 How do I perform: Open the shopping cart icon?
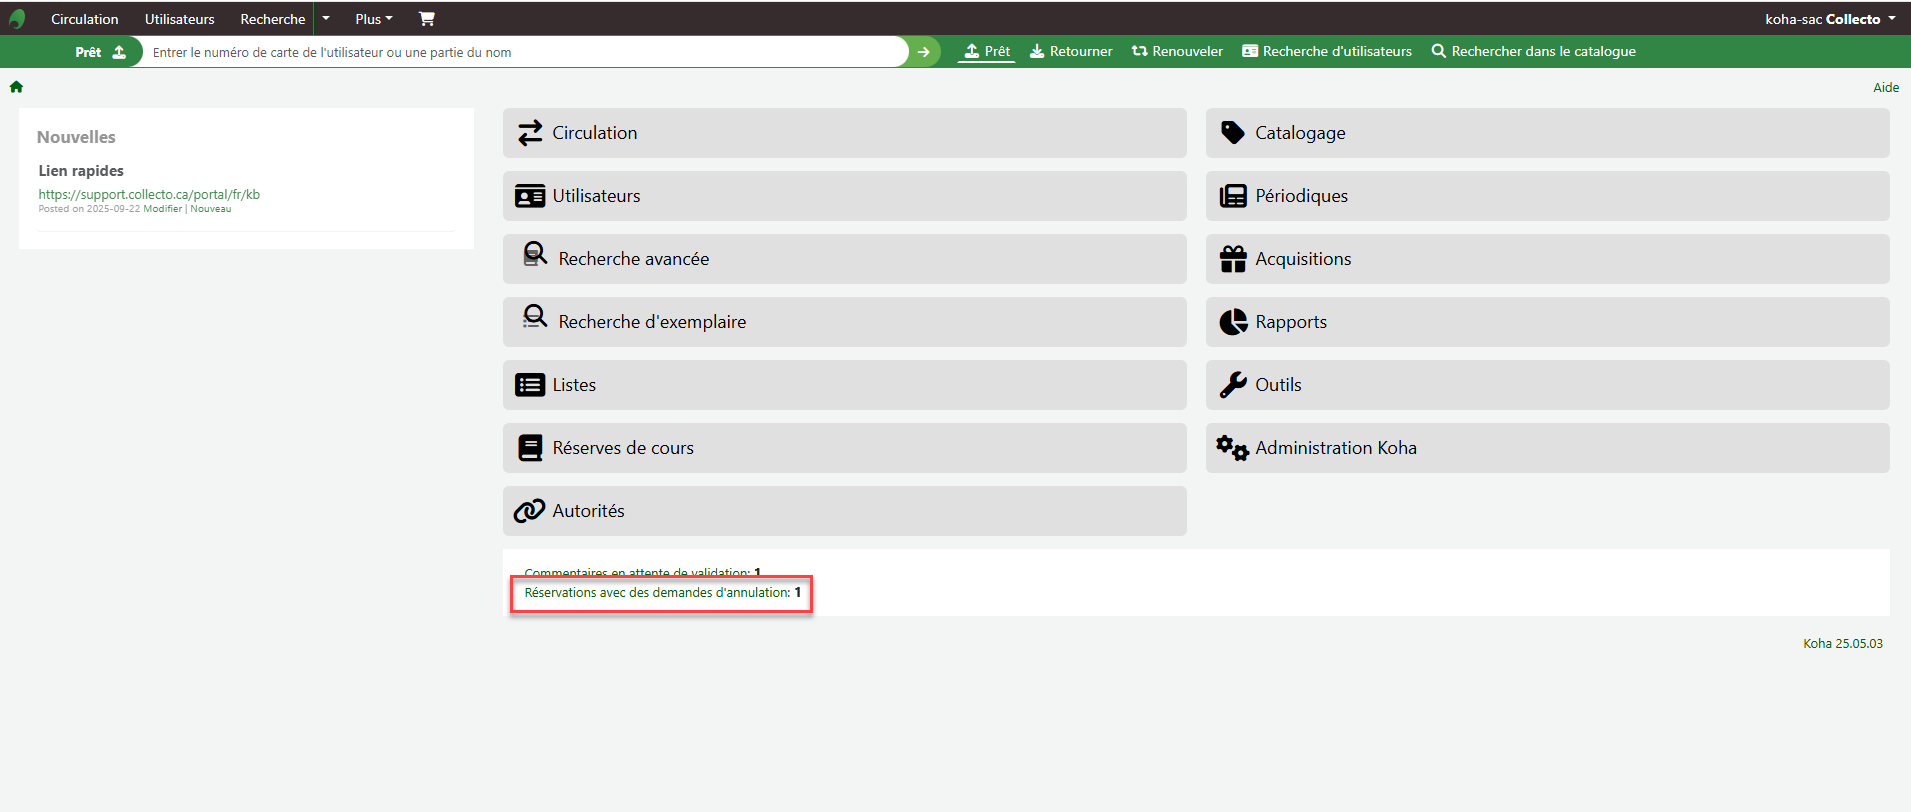426,19
